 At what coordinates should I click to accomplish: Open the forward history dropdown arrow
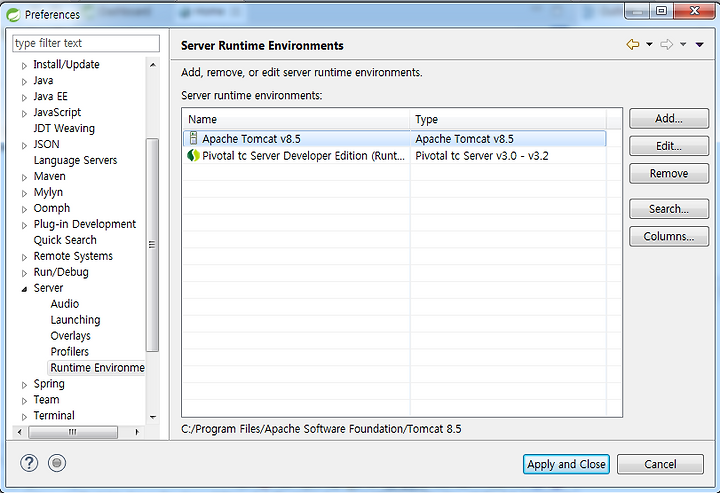[x=683, y=45]
